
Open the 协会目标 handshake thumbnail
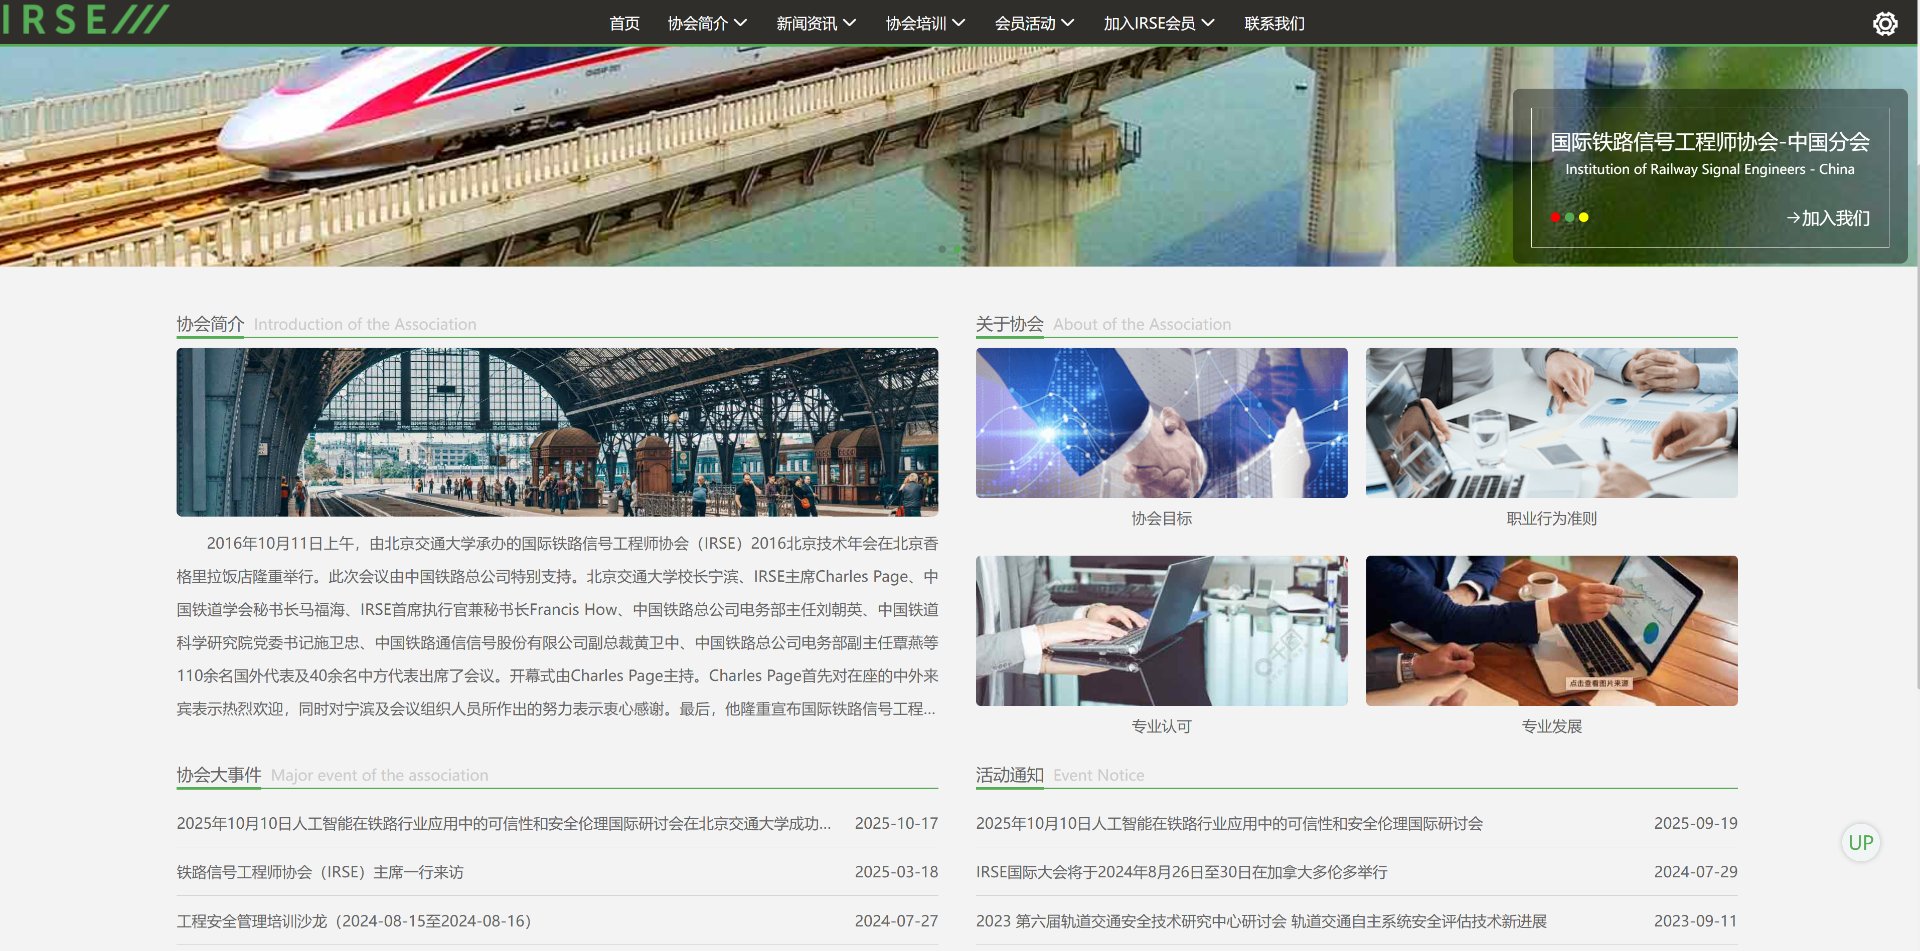(1162, 423)
